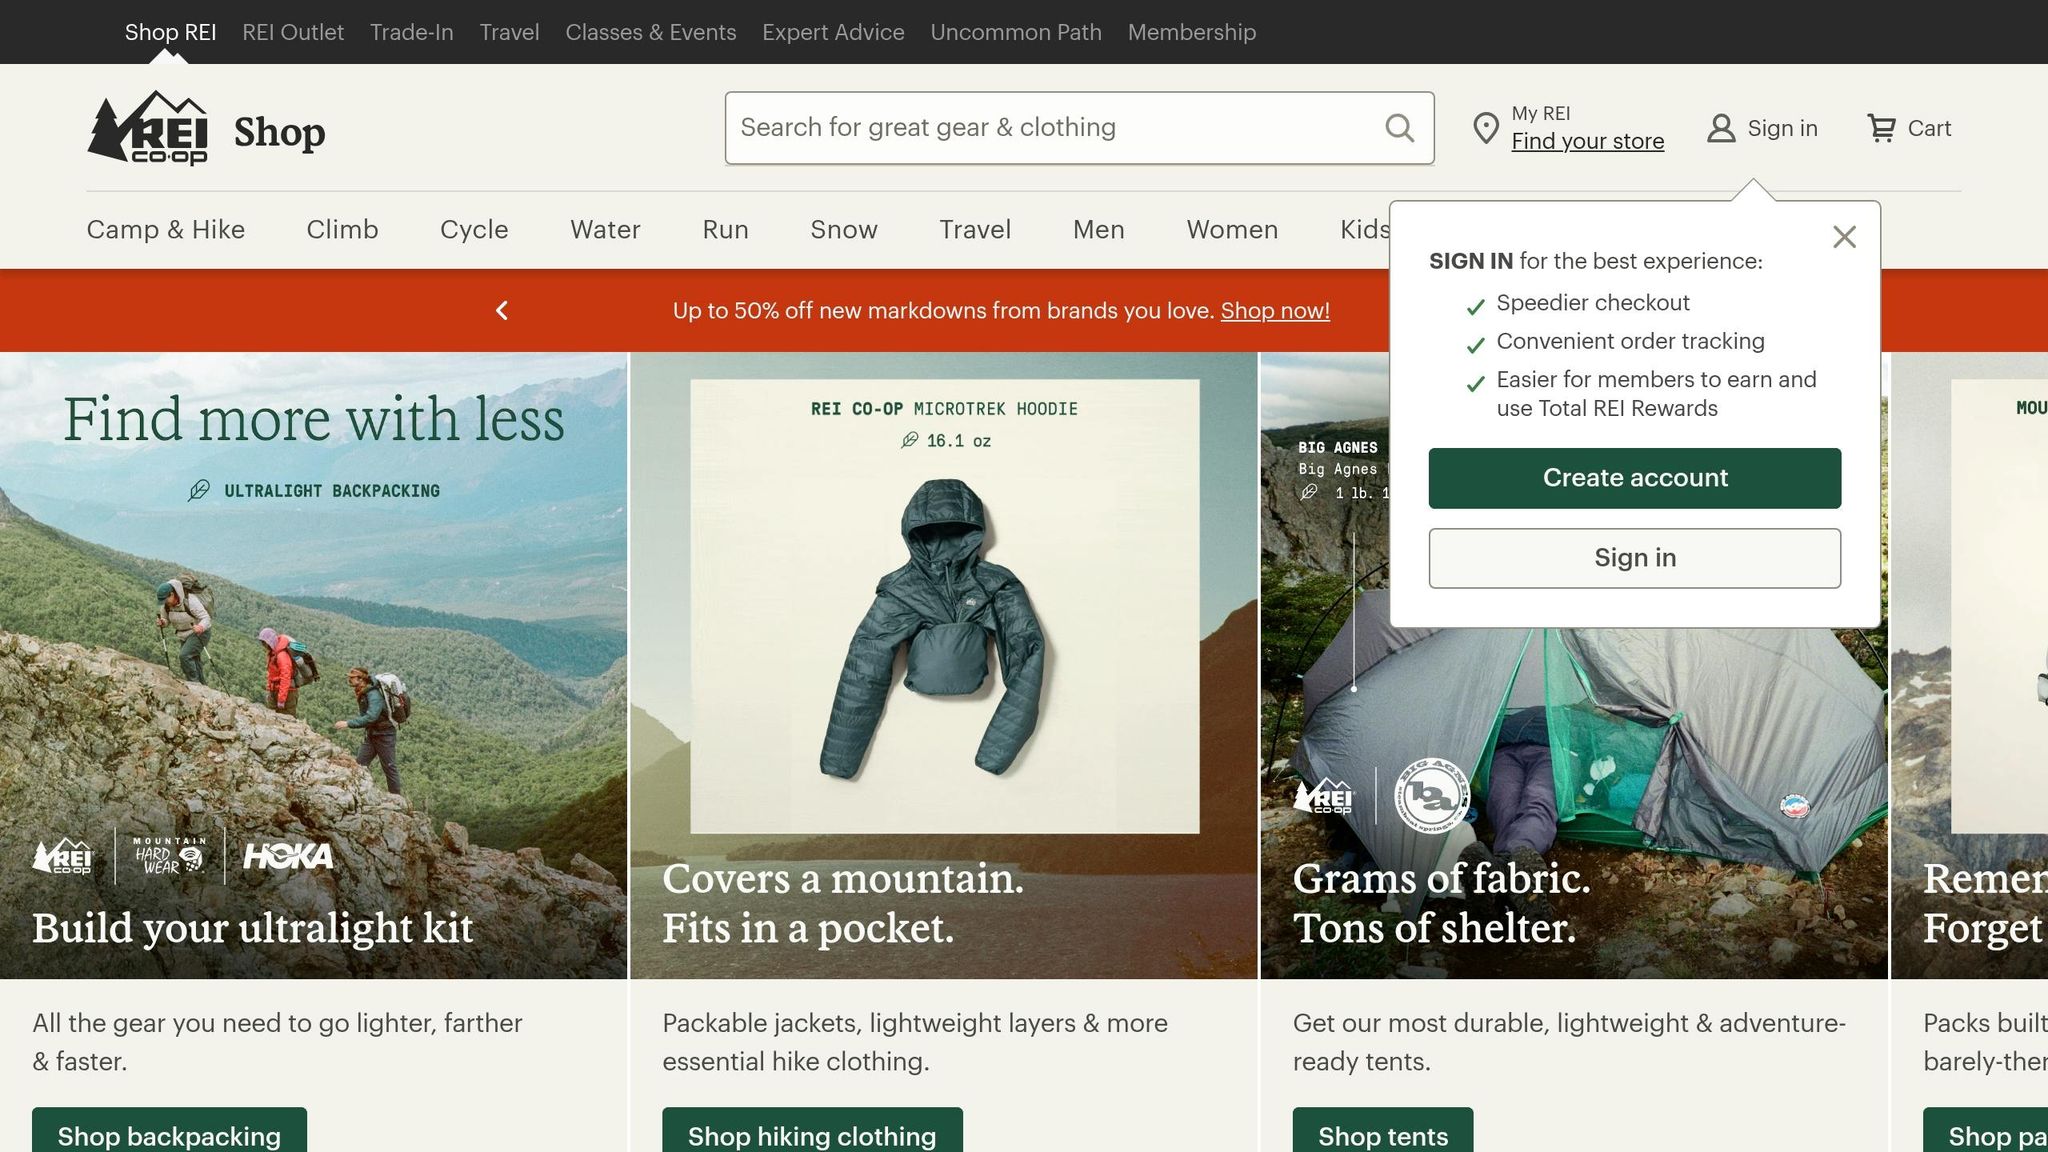The image size is (2048, 1152).
Task: Click the Find your store link
Action: click(1587, 142)
